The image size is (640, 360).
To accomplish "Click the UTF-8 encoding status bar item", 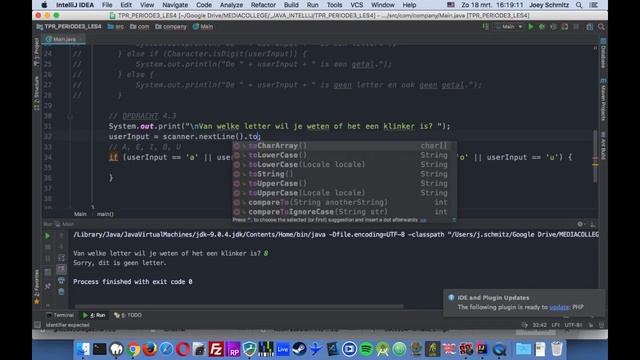I will (573, 325).
